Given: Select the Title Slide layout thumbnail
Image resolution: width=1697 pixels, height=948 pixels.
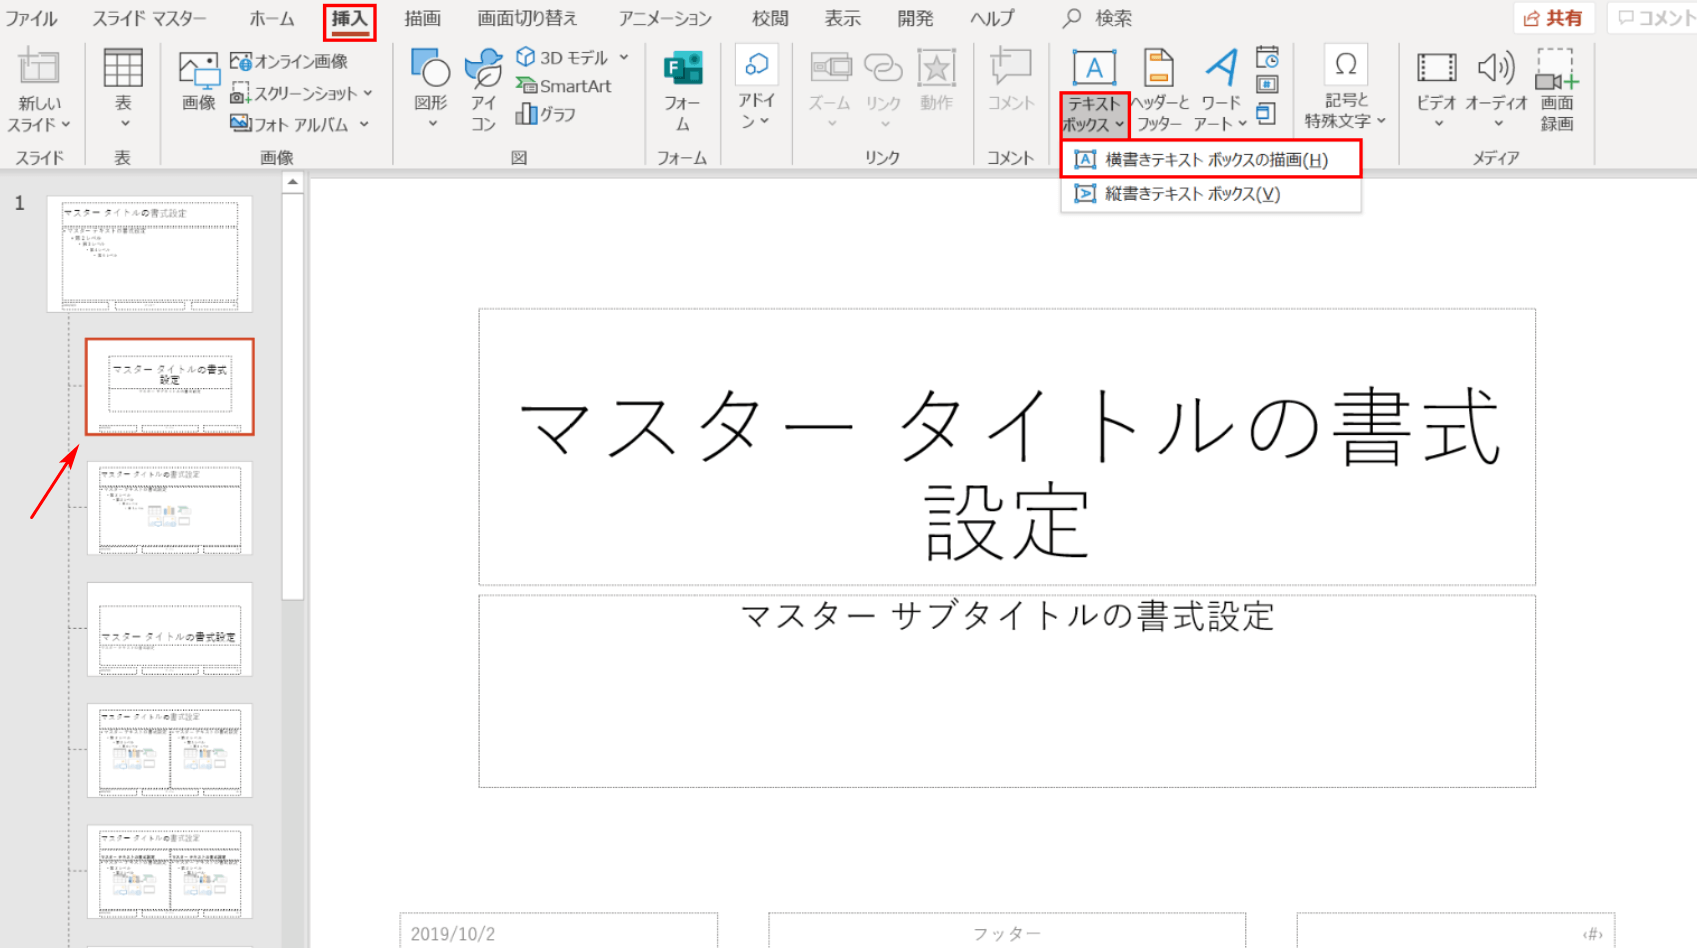Looking at the screenshot, I should [170, 387].
